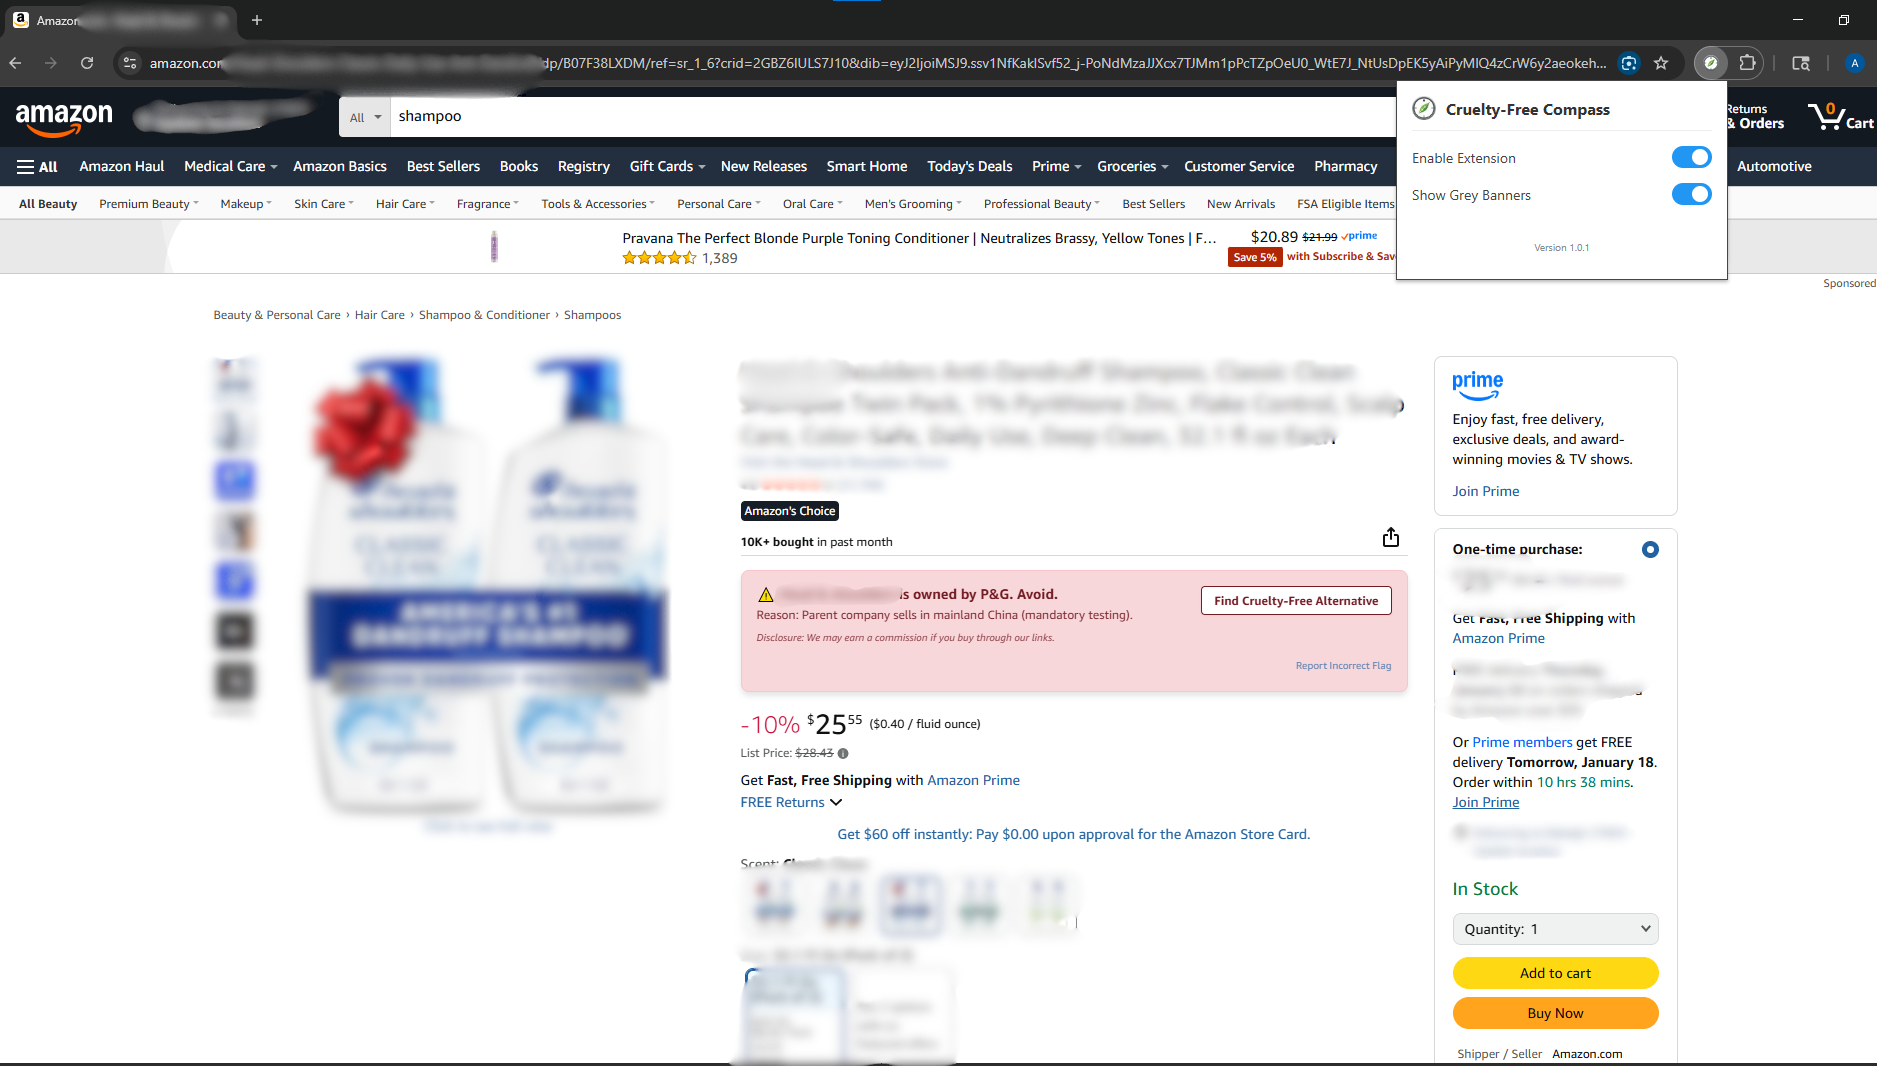Screen dimensions: 1877x1066
Task: Turn off Show Grey Banners
Action: [x=1691, y=194]
